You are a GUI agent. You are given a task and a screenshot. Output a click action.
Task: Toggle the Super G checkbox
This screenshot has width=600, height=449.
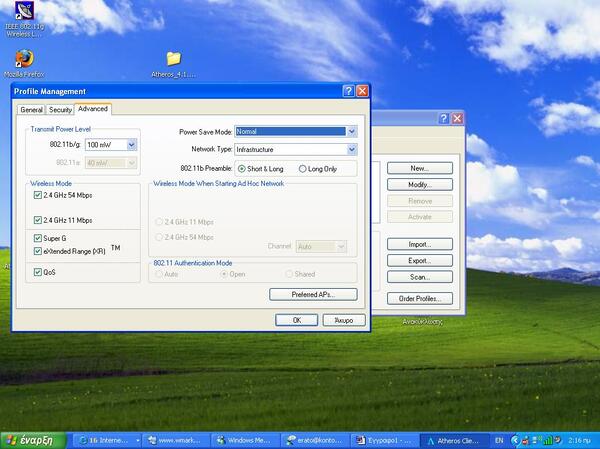(x=38, y=238)
